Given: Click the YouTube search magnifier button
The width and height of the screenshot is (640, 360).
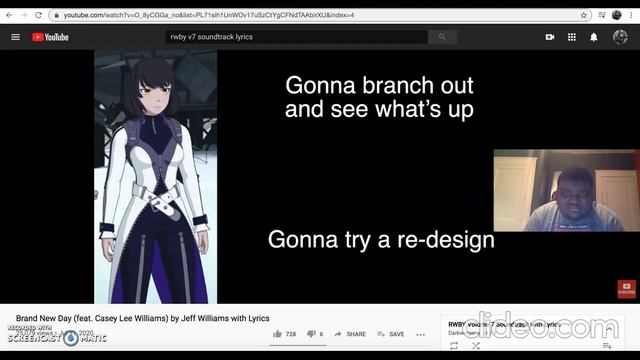Looking at the screenshot, I should click(442, 37).
